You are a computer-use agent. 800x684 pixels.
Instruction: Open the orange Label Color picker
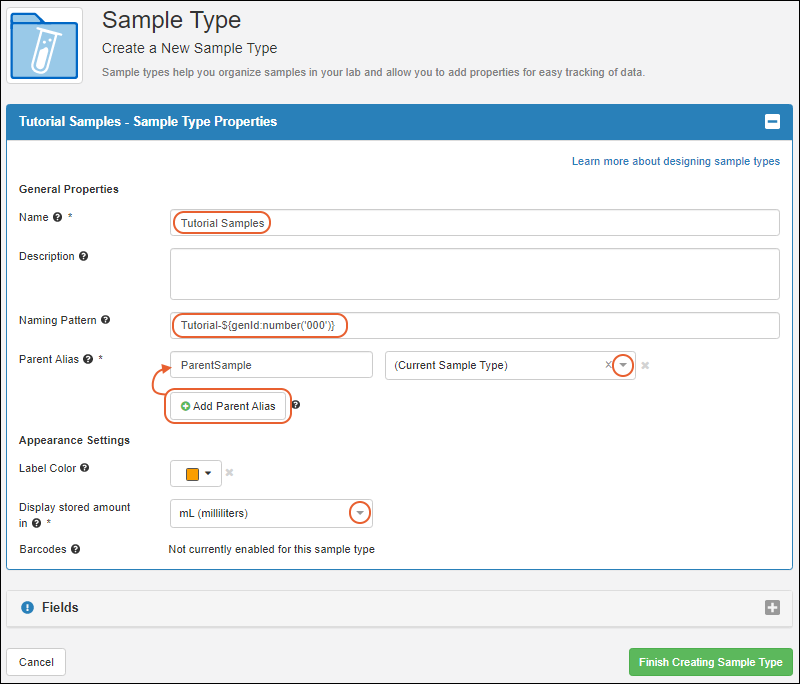tap(196, 473)
